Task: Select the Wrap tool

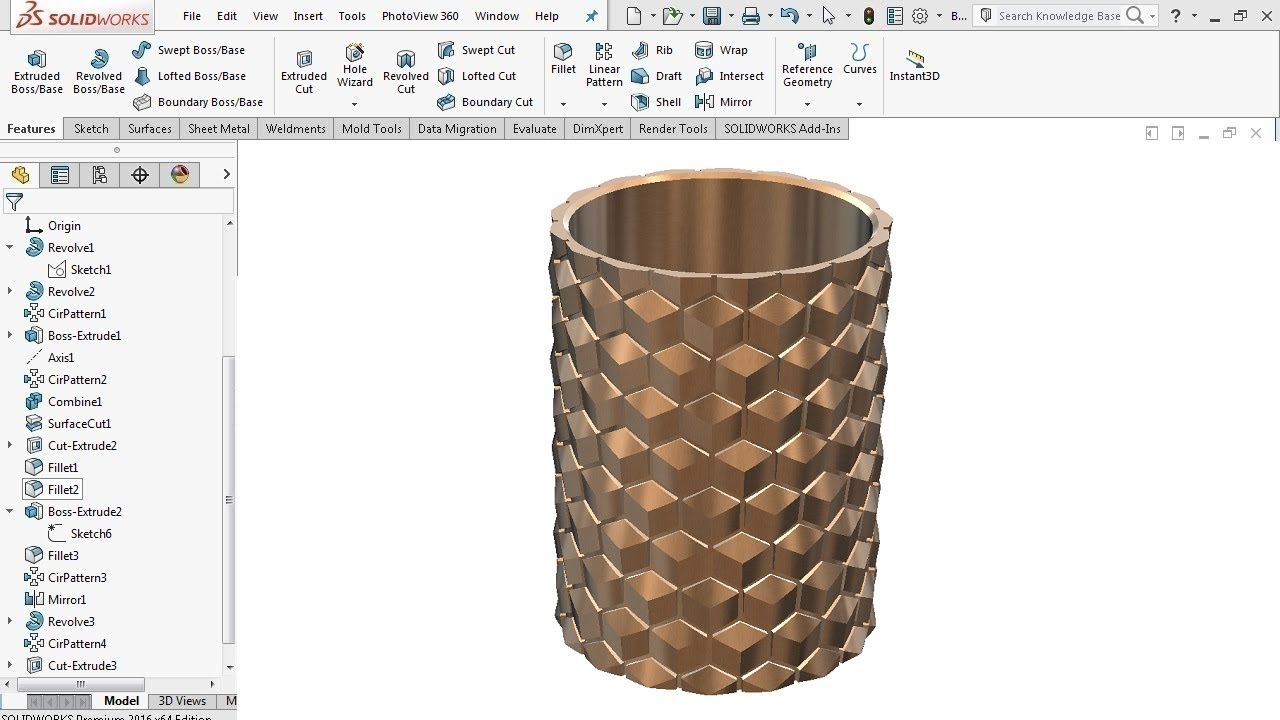Action: (x=722, y=50)
